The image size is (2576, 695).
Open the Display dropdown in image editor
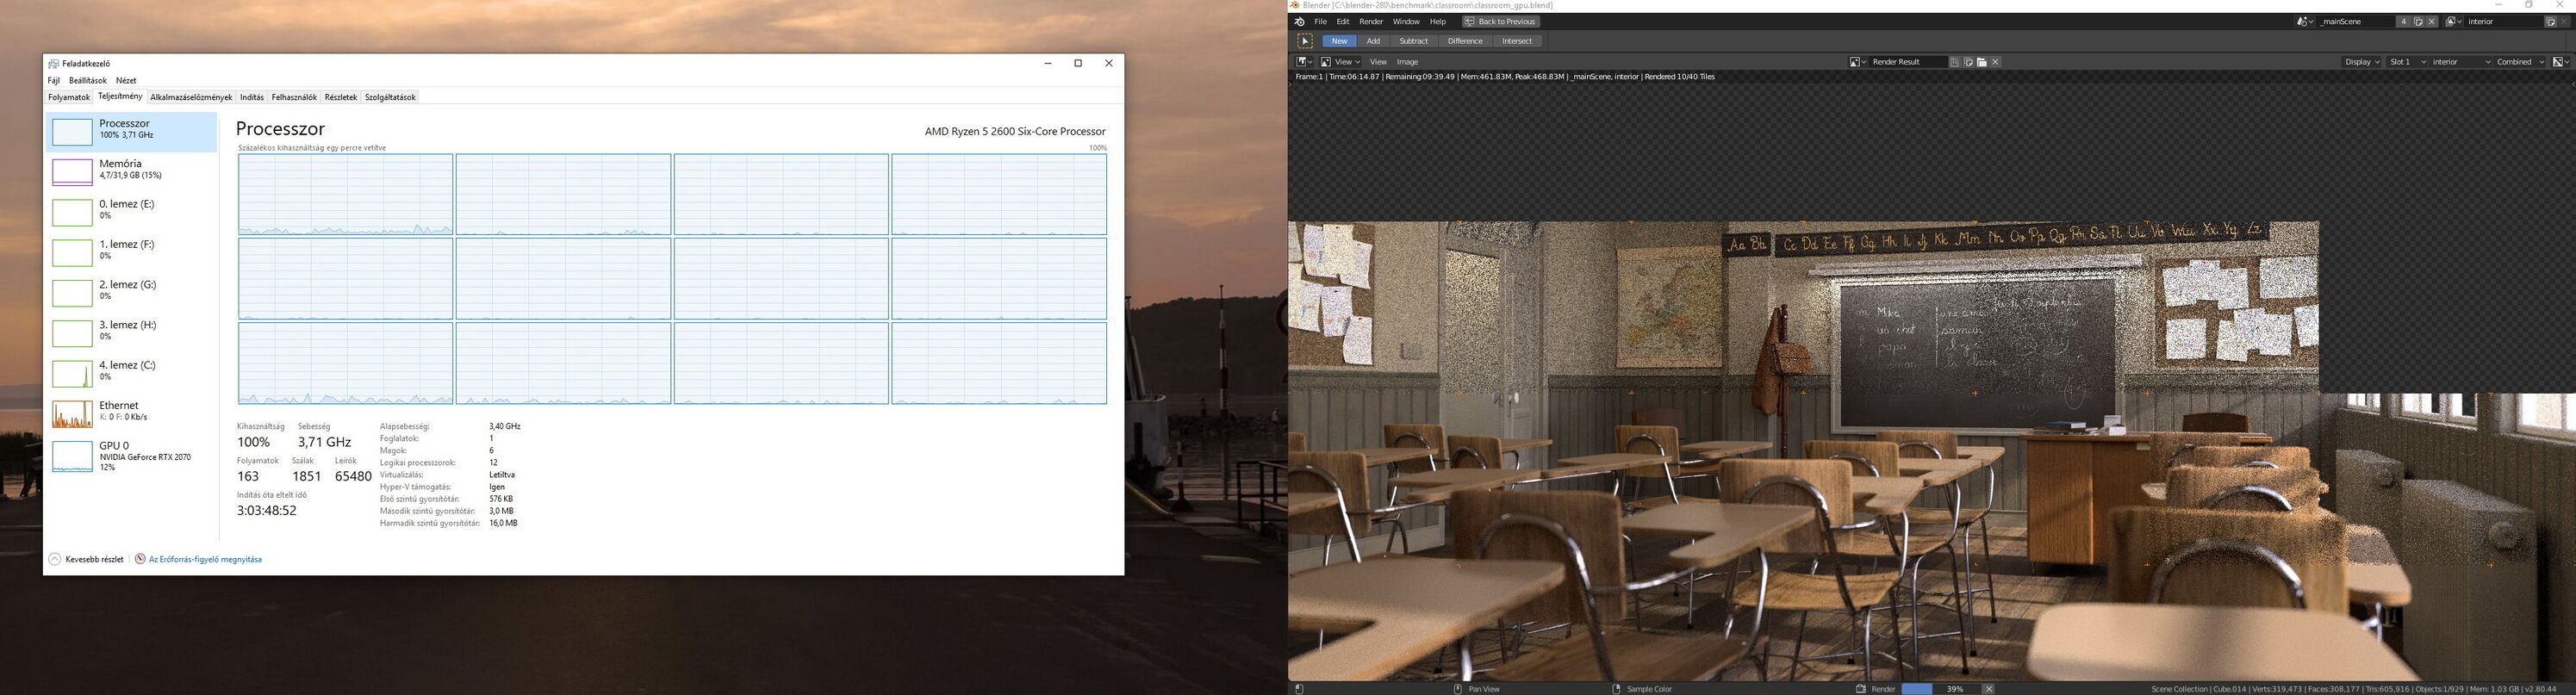click(2362, 62)
